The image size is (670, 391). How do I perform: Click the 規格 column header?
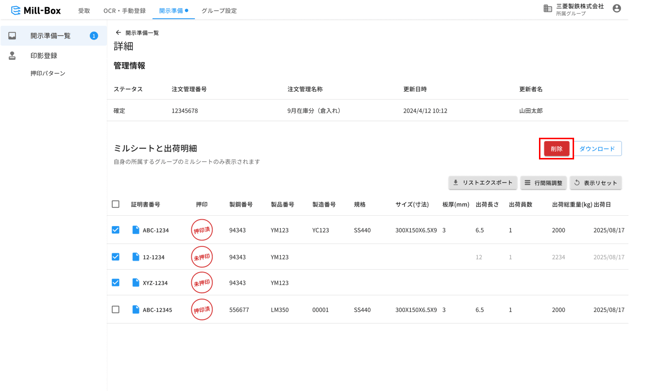click(360, 205)
